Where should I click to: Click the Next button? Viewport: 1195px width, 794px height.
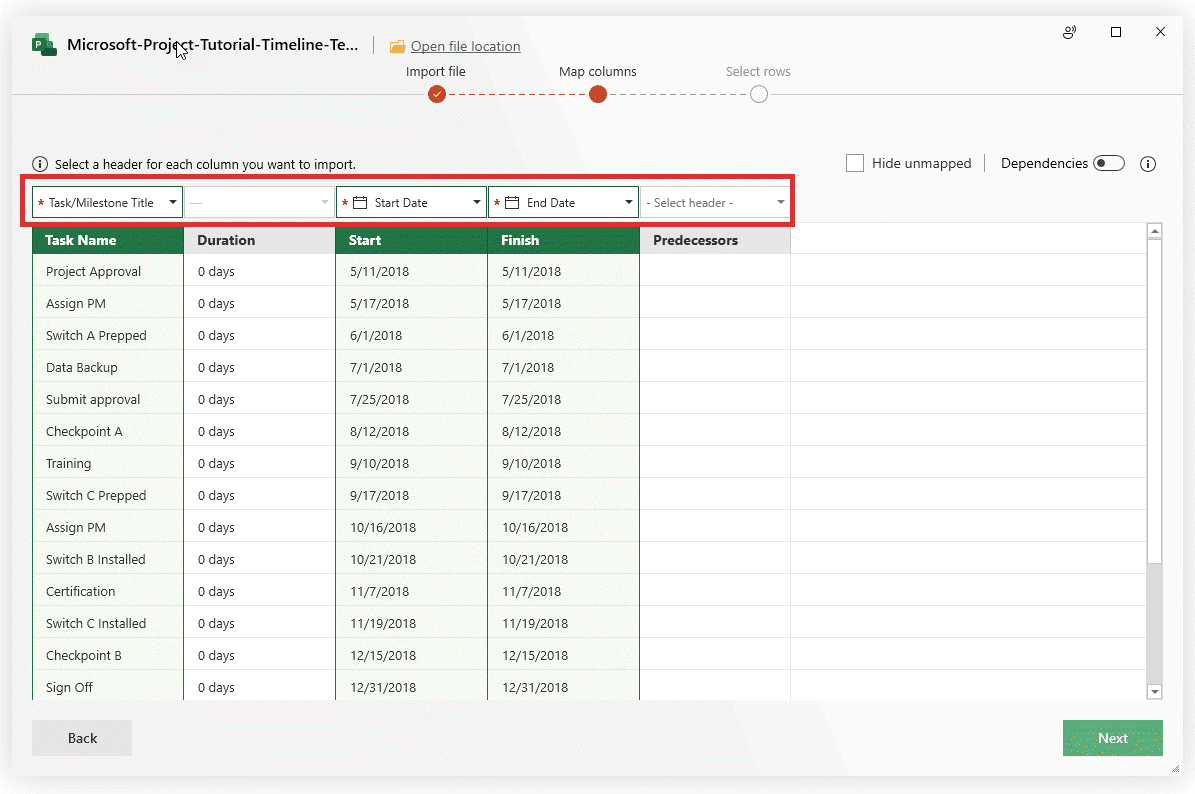pos(1113,738)
